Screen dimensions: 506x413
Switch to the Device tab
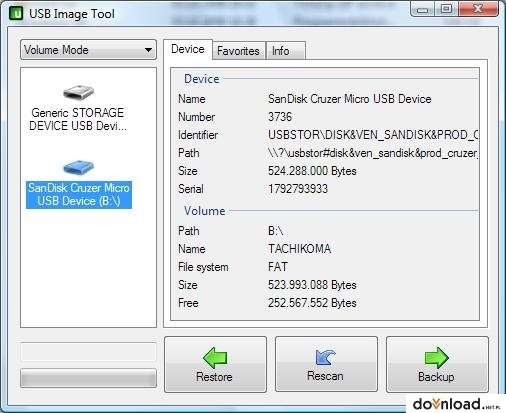point(188,49)
